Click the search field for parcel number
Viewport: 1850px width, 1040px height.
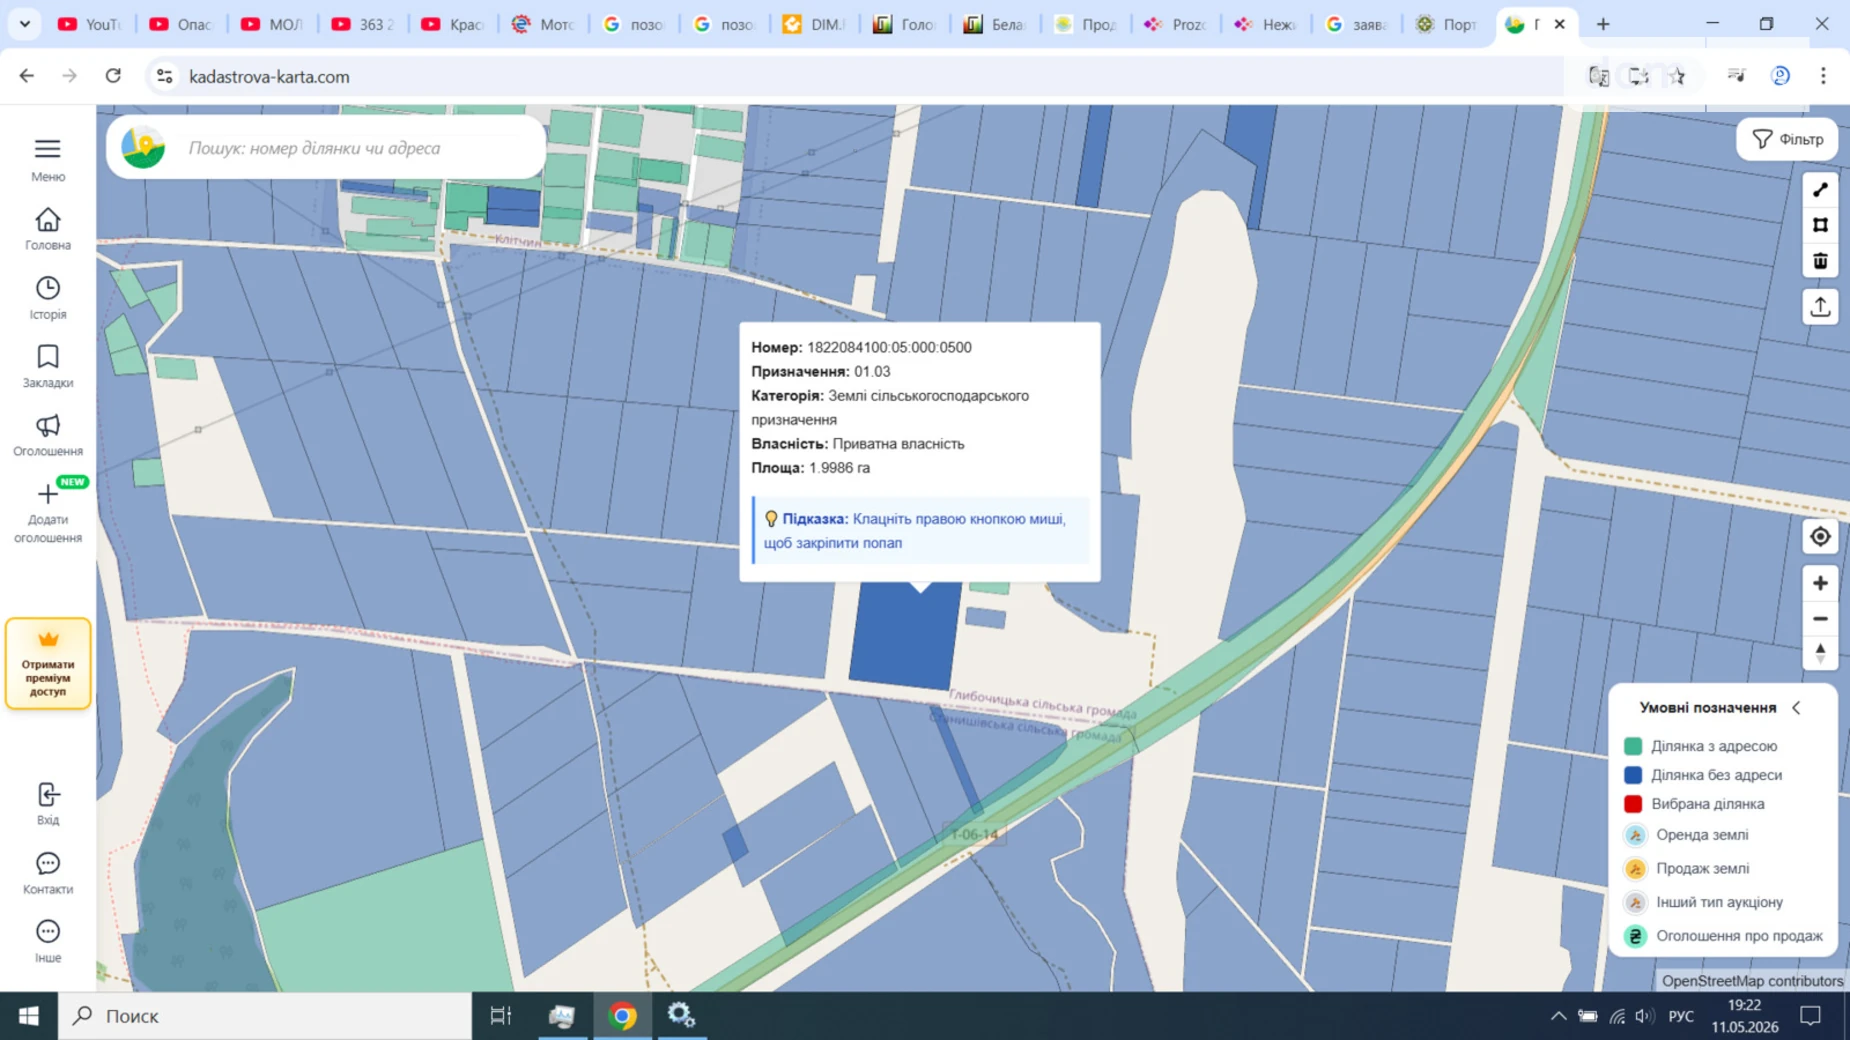tap(326, 148)
